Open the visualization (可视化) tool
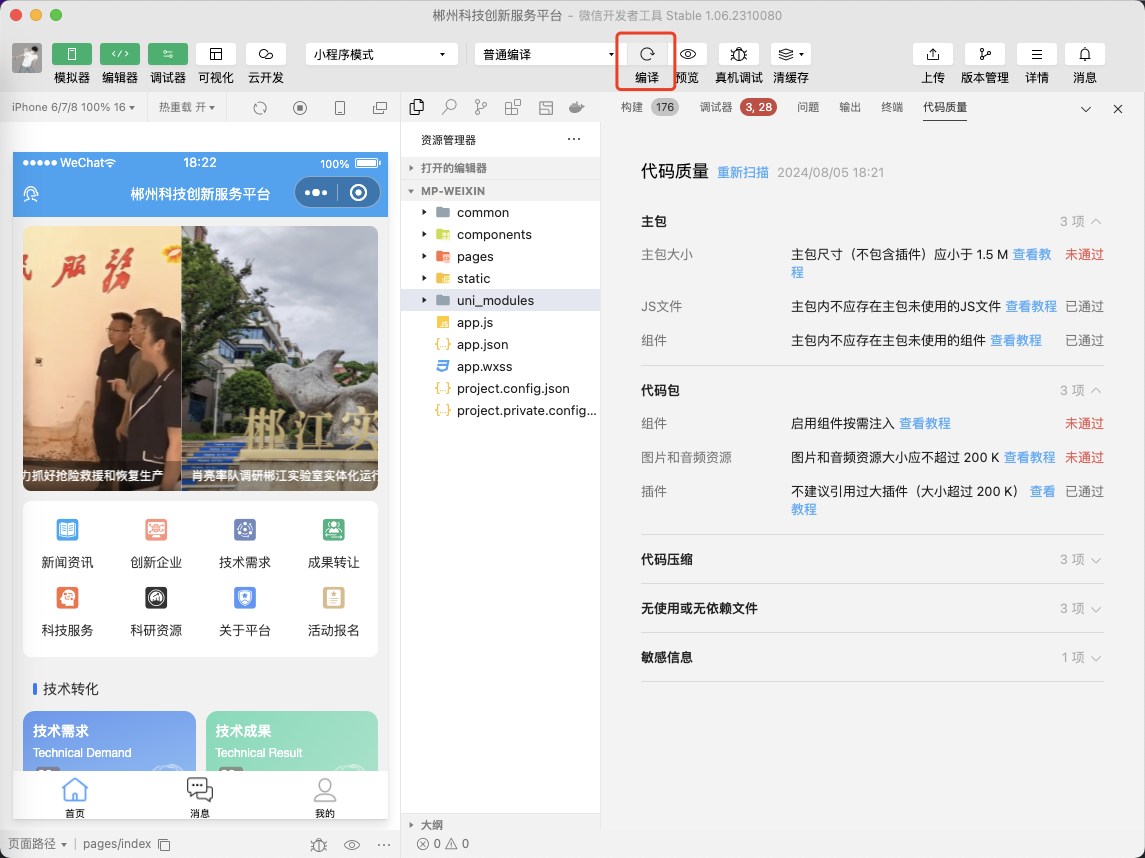This screenshot has width=1145, height=858. 215,54
